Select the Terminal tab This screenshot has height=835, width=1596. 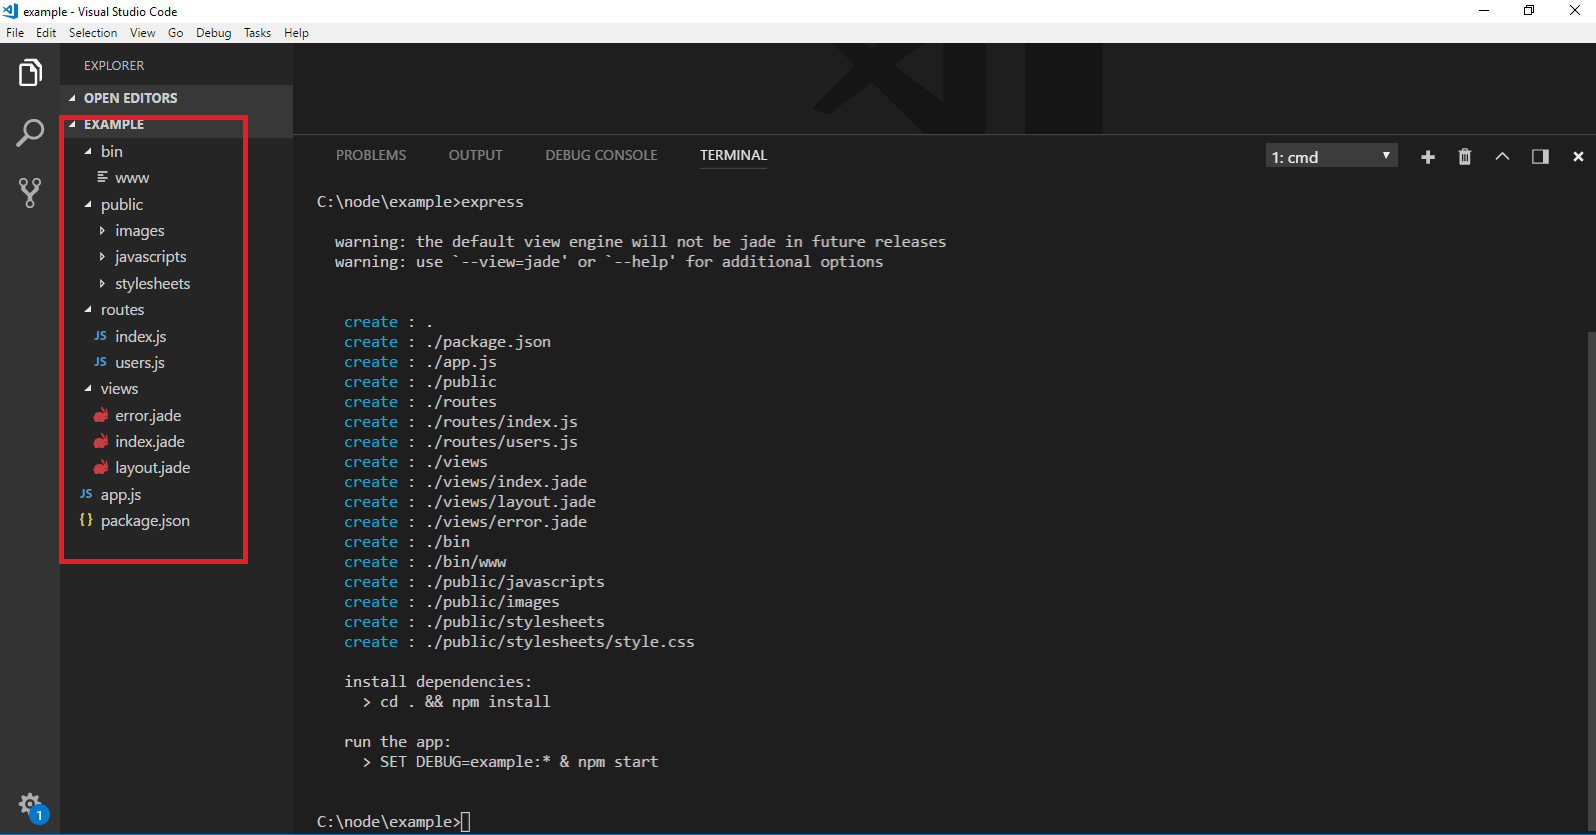733,155
